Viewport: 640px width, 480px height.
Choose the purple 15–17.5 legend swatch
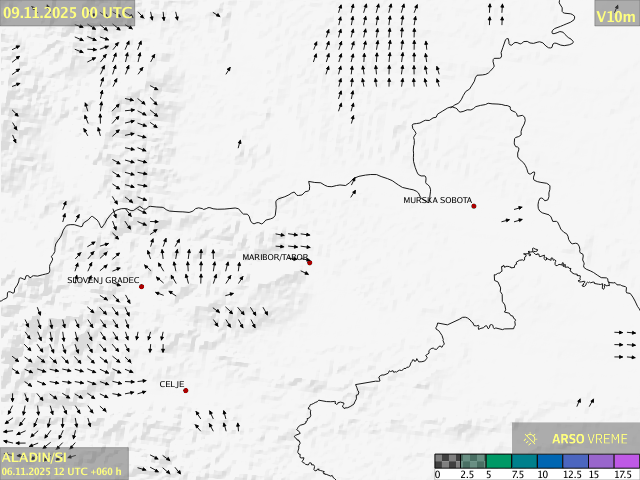click(600, 461)
